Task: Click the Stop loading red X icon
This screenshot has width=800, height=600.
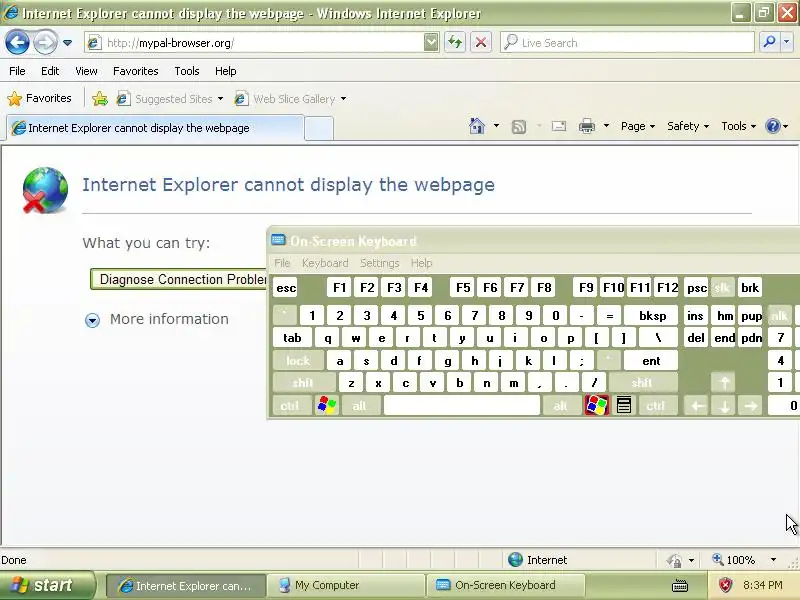Action: 481,42
